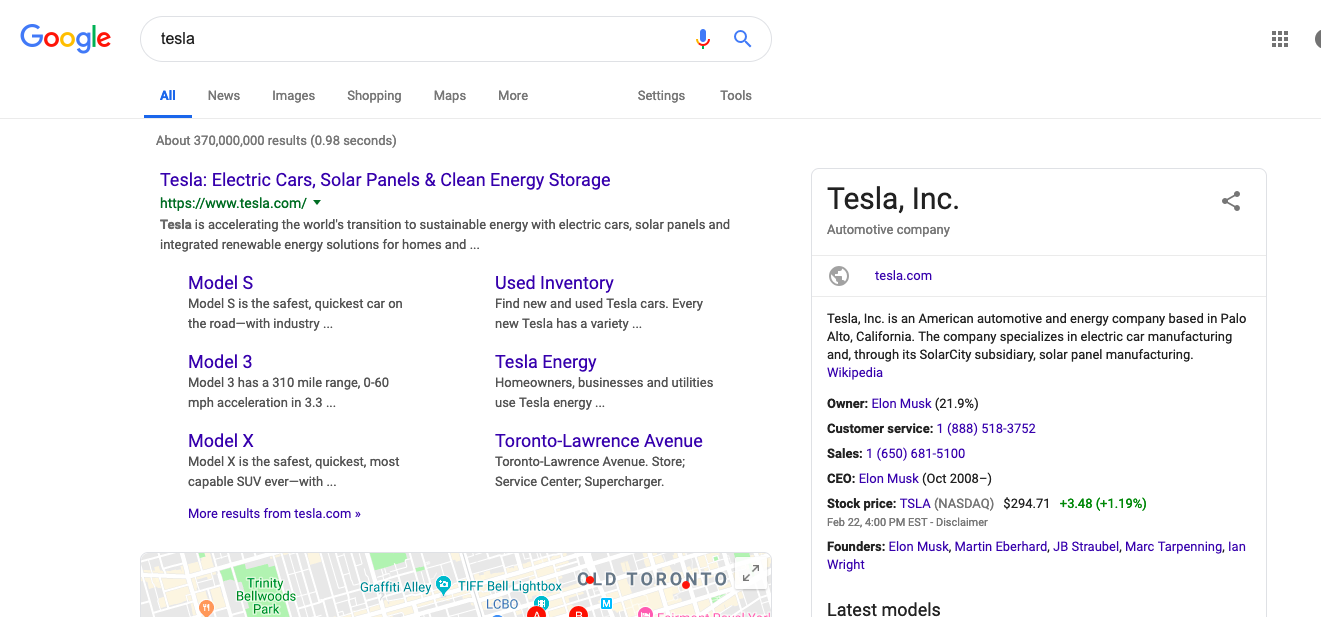Switch to the Maps tab
1321x617 pixels.
click(450, 96)
